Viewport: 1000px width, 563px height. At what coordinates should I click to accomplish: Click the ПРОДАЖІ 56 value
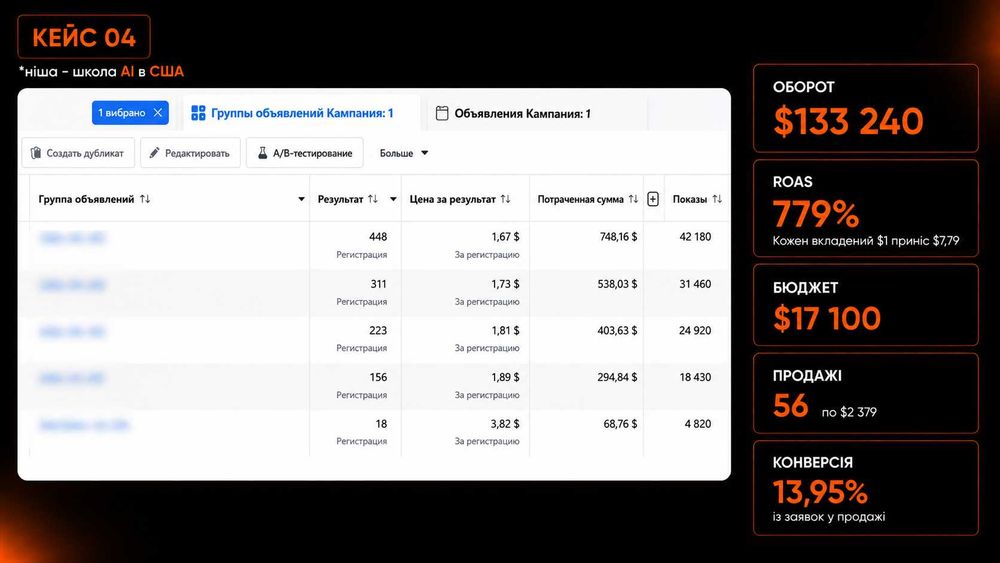point(791,406)
